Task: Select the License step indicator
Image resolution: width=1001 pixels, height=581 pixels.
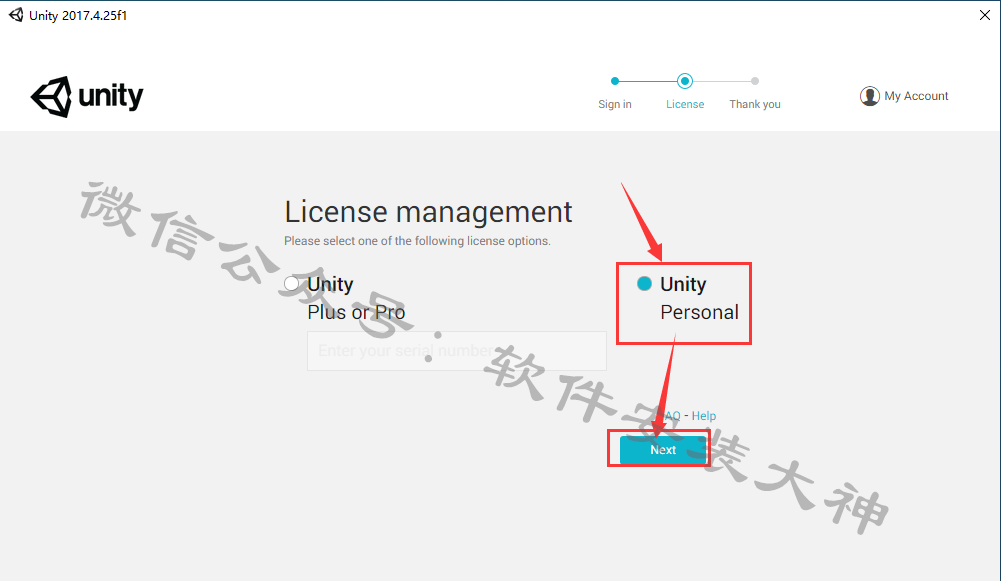Action: tap(685, 81)
